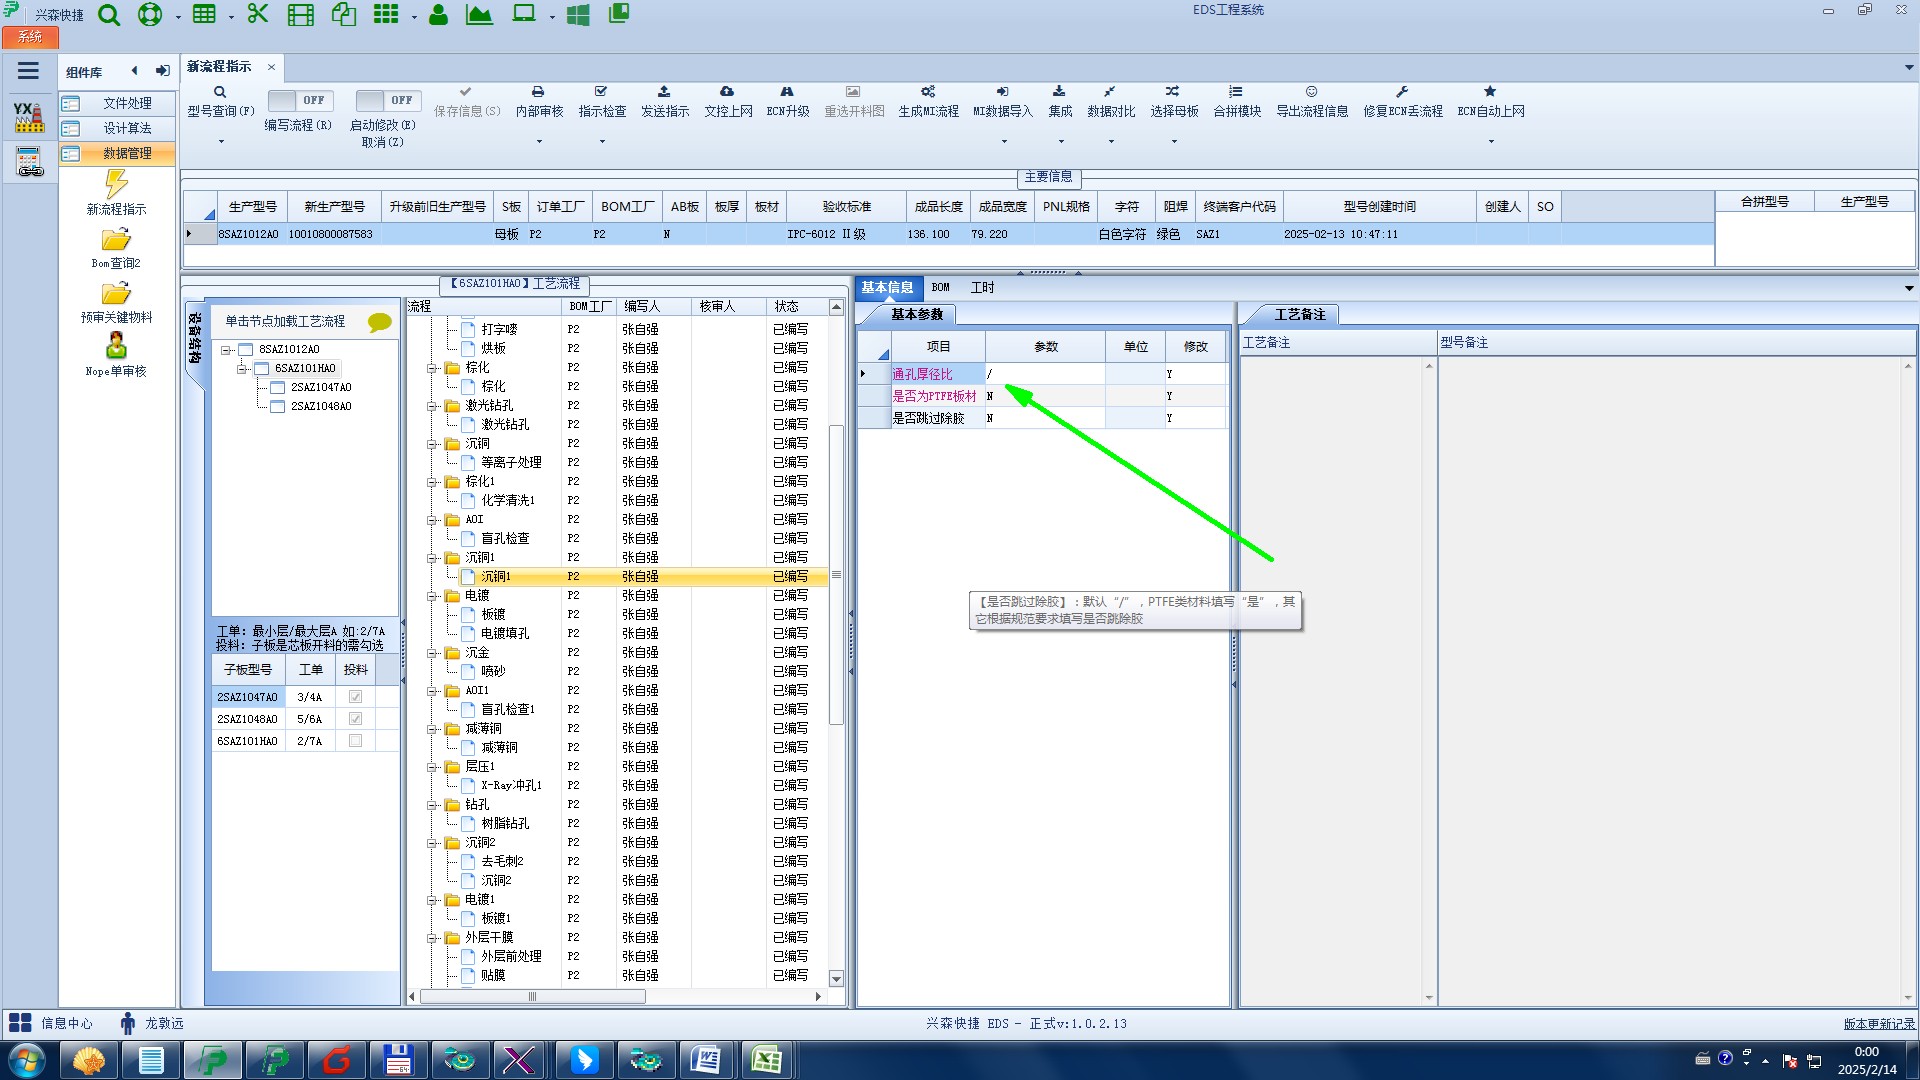The width and height of the screenshot is (1920, 1080).
Task: Click the lifebuoy help icon
Action: [150, 15]
